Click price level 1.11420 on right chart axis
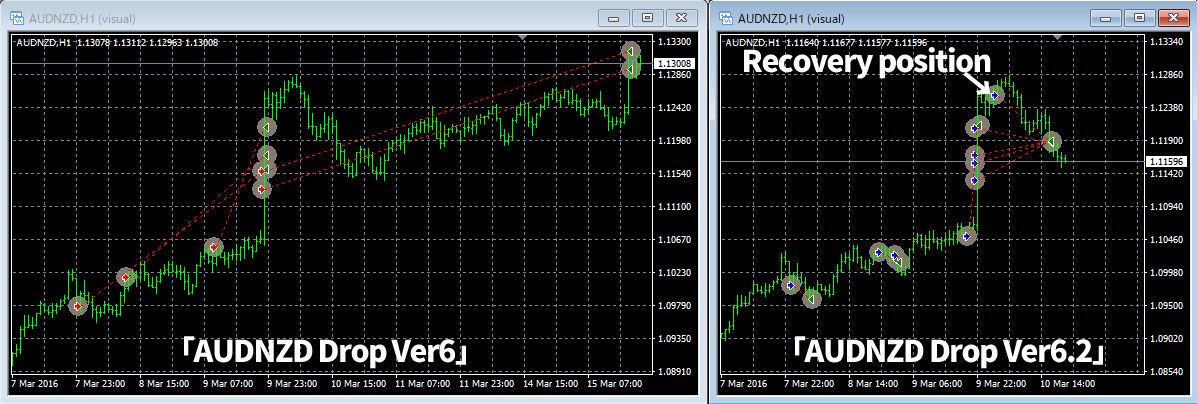The width and height of the screenshot is (1197, 404). (x=1166, y=174)
